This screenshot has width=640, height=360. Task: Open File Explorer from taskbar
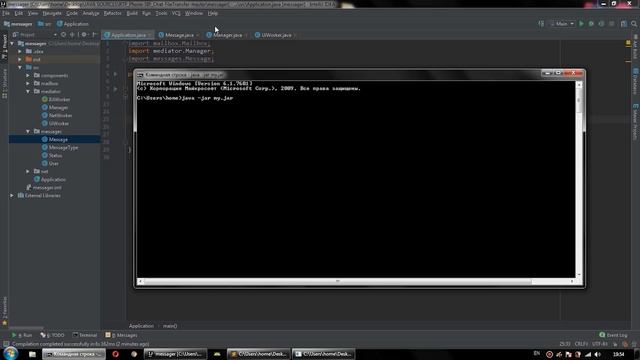(x=32, y=354)
